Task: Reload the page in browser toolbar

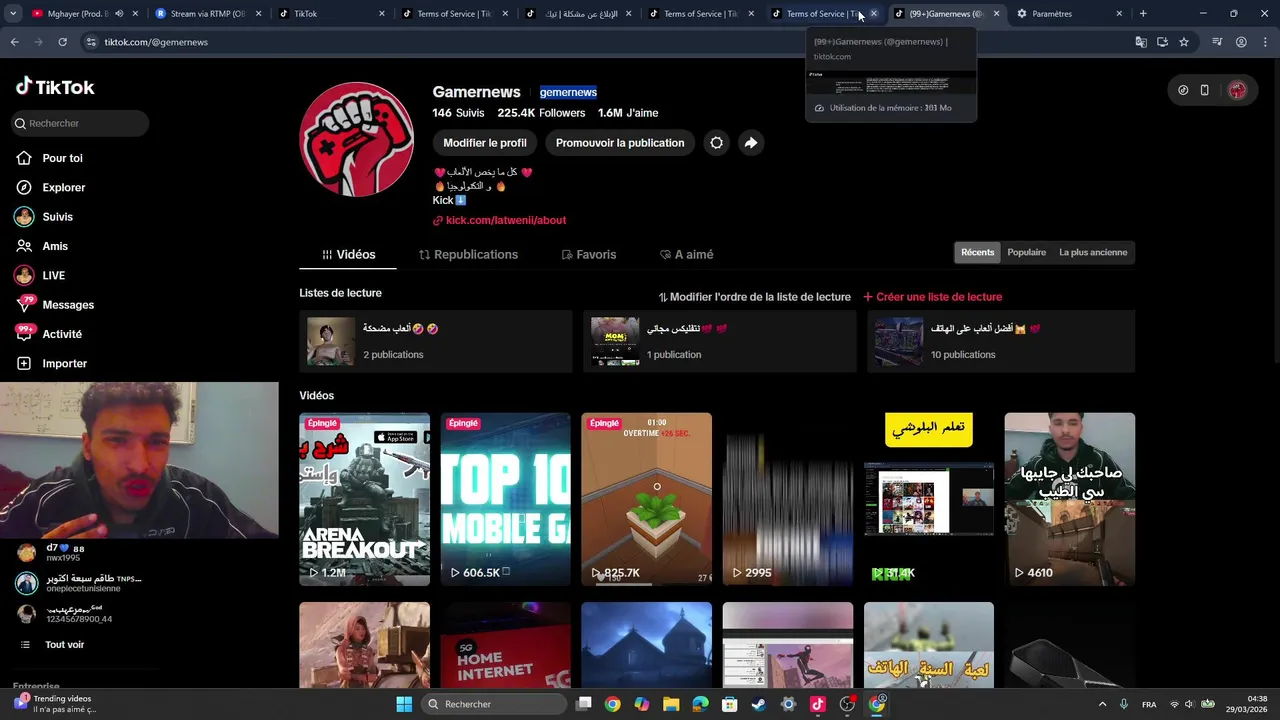Action: point(62,42)
